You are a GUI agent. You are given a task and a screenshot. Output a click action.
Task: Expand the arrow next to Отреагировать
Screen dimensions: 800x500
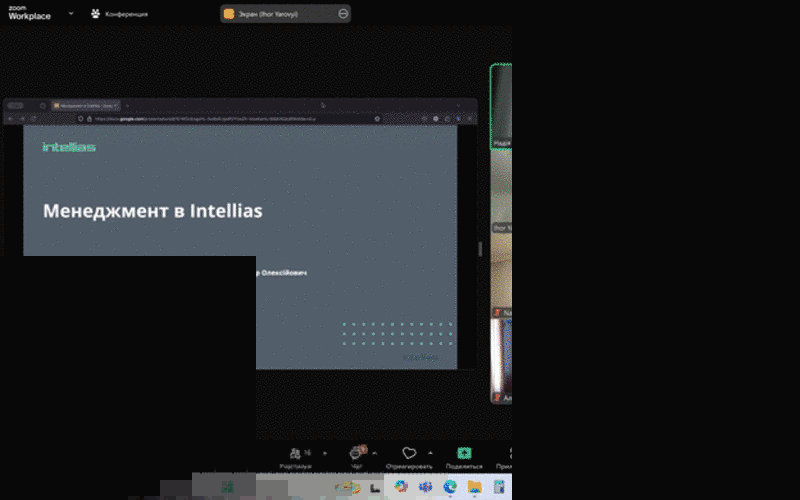(430, 452)
